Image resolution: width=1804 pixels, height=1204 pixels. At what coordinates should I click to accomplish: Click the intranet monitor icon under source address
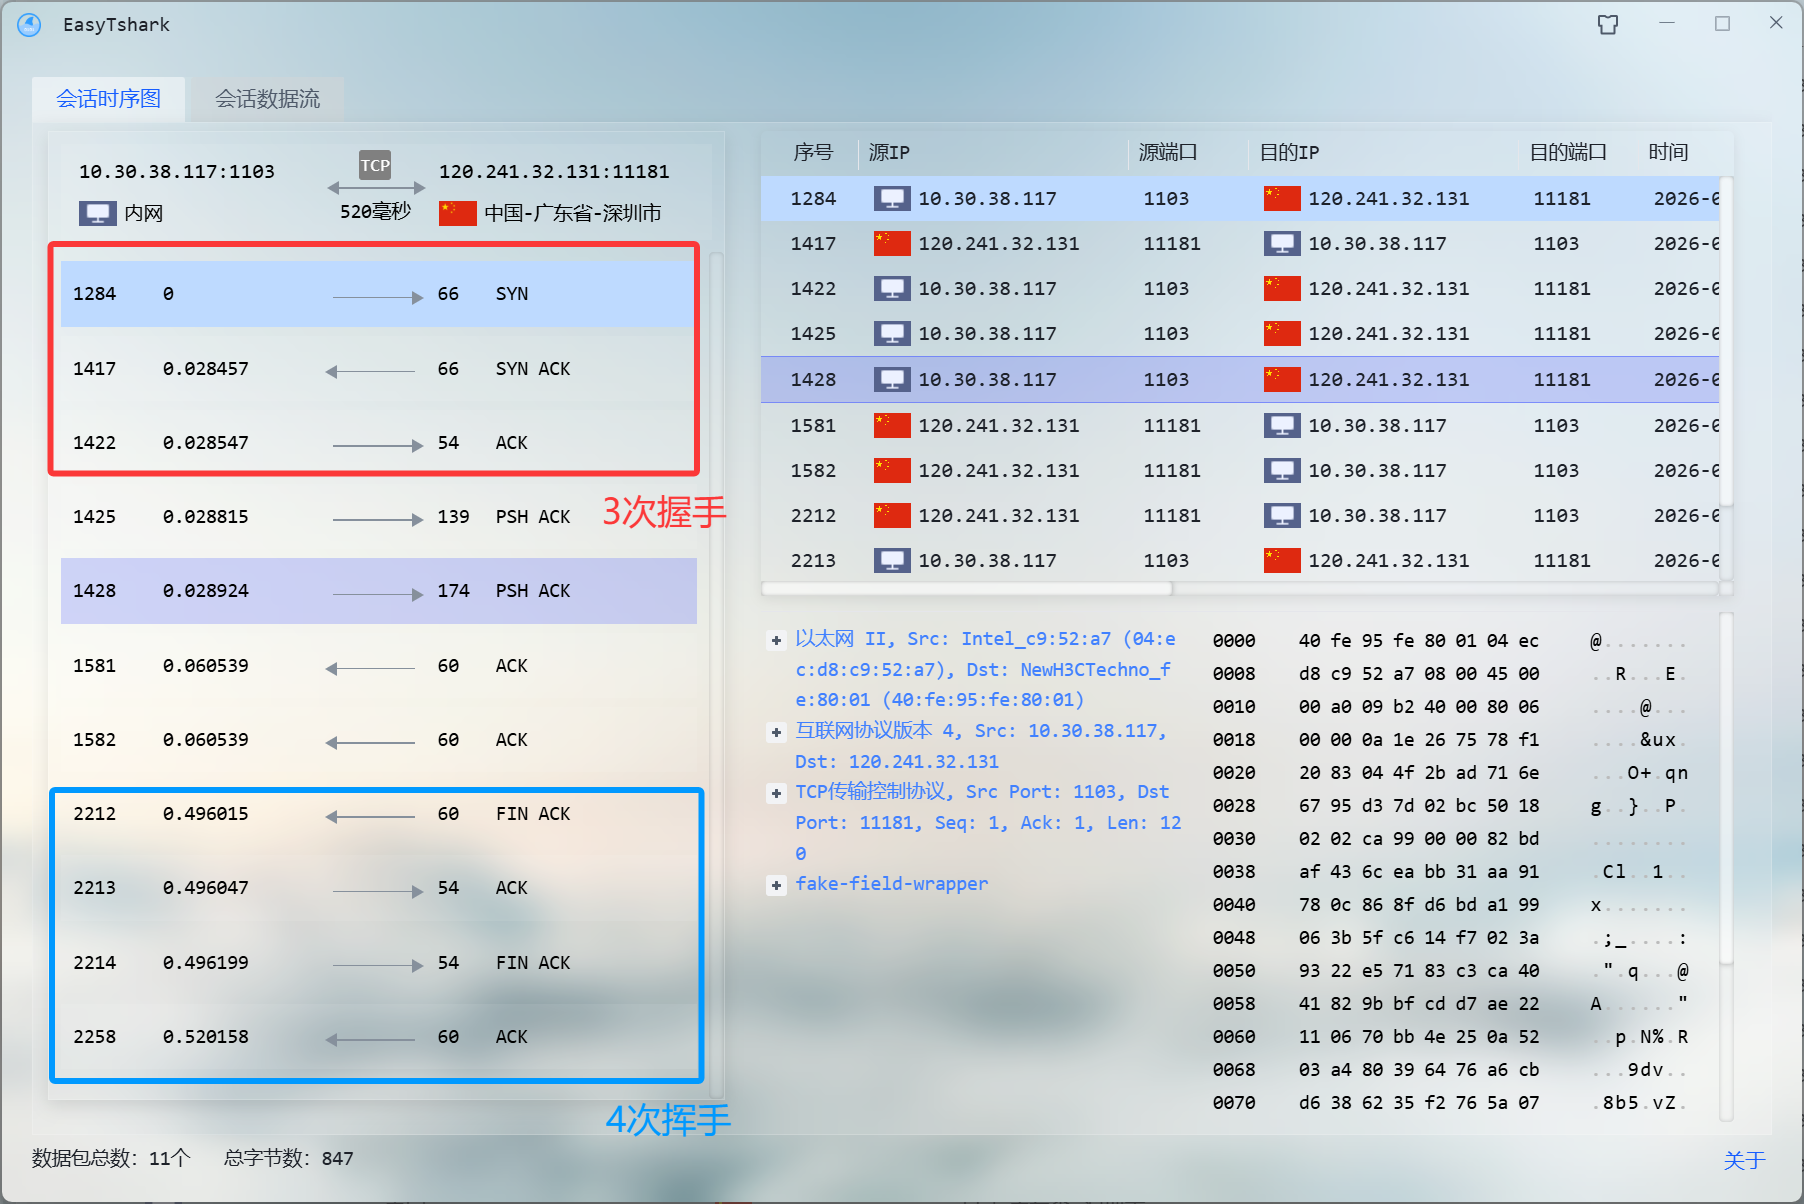pyautogui.click(x=97, y=213)
